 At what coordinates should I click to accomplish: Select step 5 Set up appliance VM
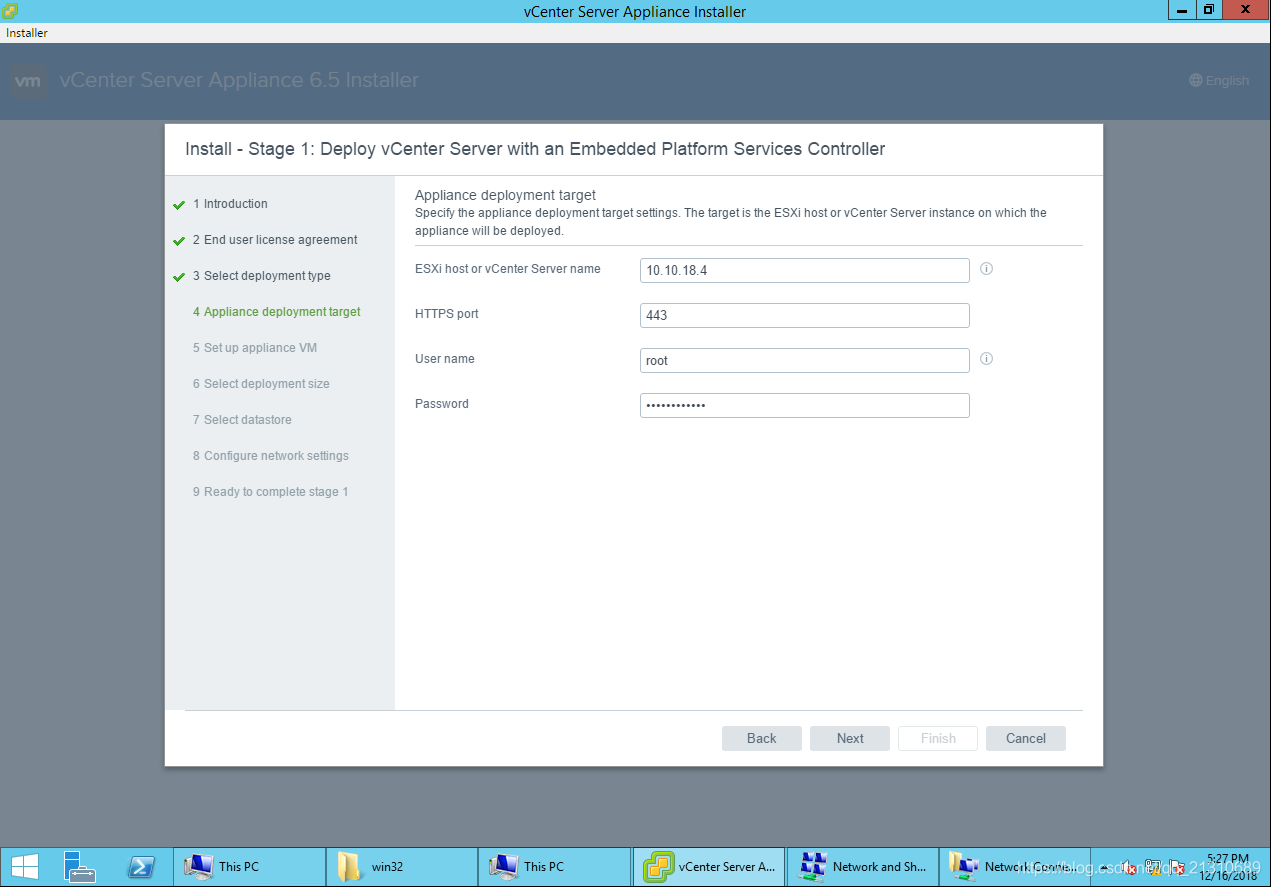[x=255, y=348]
